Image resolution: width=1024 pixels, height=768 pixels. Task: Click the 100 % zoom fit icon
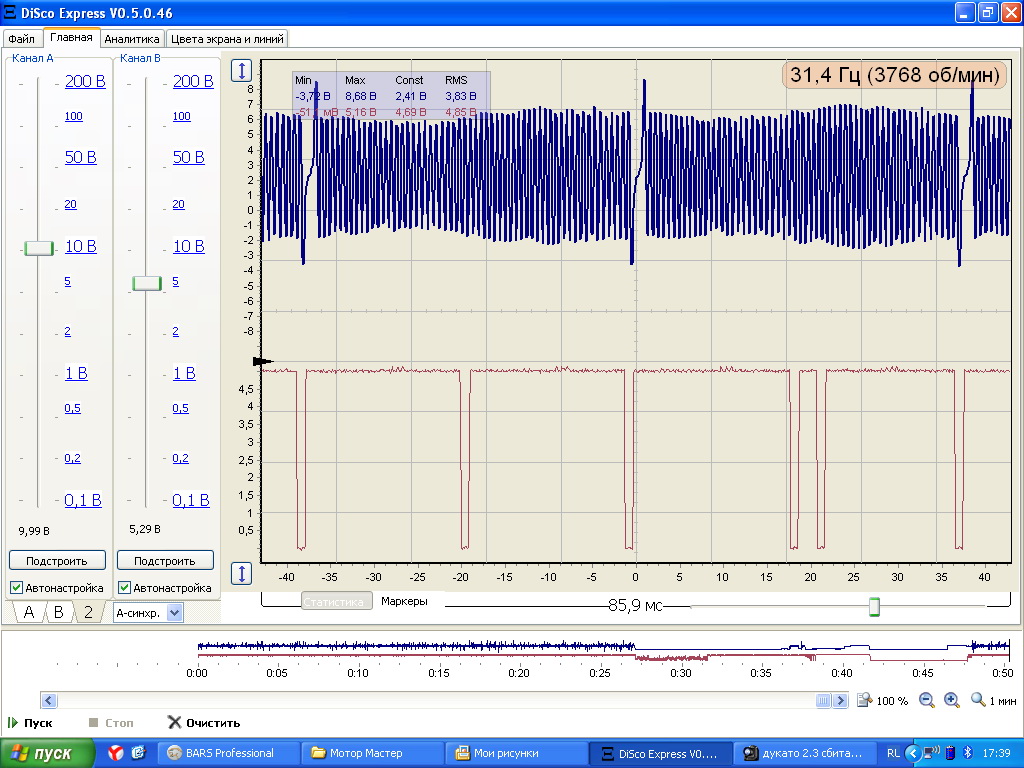click(866, 701)
